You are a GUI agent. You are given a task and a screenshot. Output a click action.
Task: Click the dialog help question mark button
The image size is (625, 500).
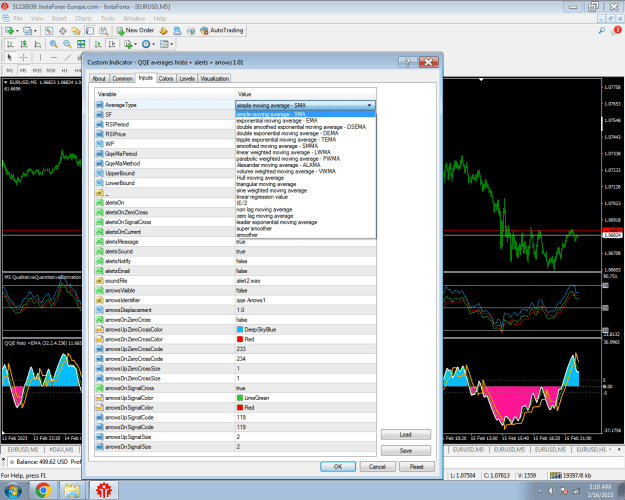407,62
